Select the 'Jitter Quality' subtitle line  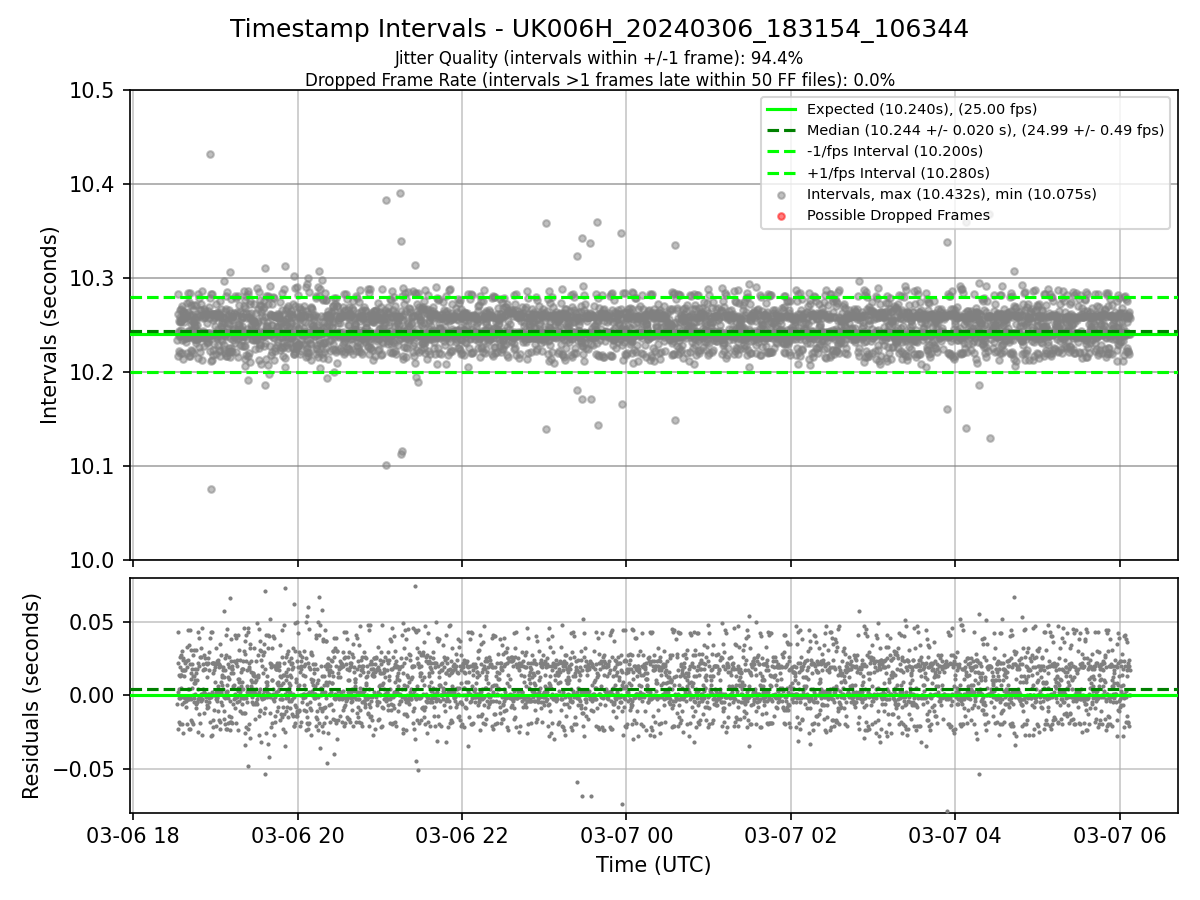click(599, 58)
